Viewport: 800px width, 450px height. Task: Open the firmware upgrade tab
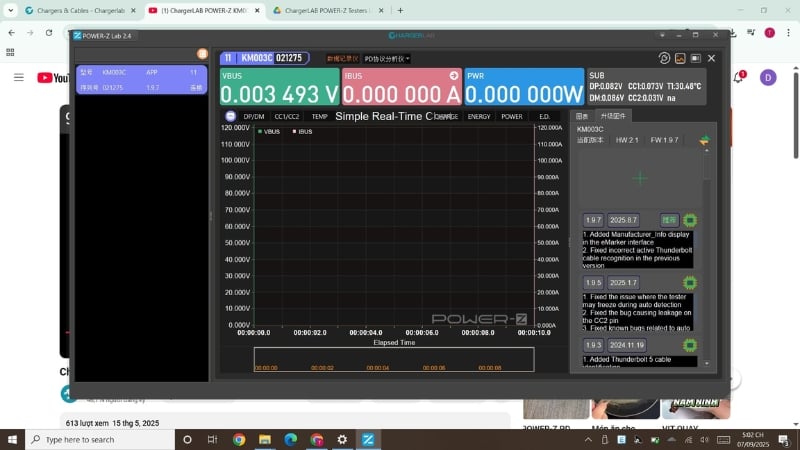[613, 116]
